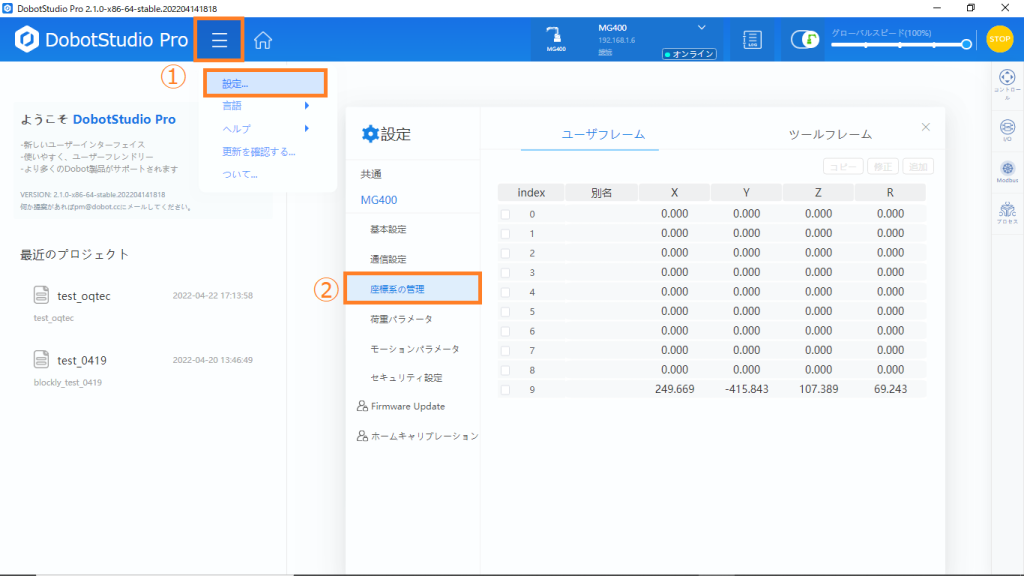
Task: Open 荷重パラメータ settings page
Action: [x=401, y=319]
